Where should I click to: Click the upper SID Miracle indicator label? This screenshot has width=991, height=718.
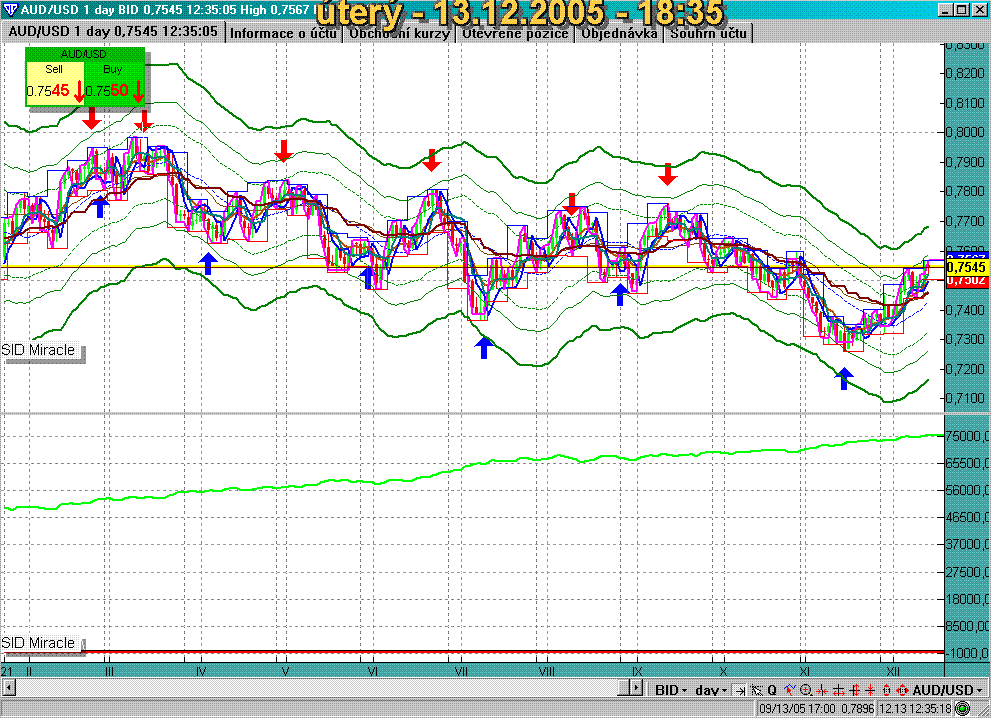pos(40,352)
